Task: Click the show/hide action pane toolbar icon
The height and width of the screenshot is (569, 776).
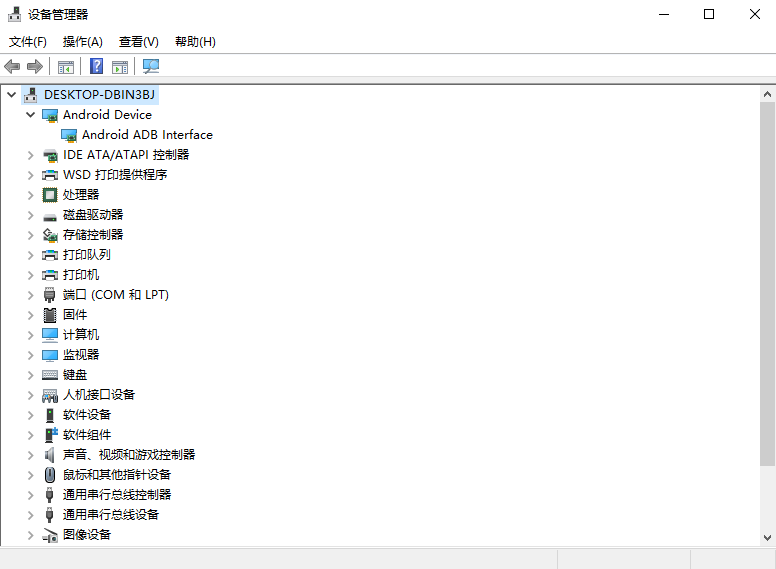Action: click(120, 66)
